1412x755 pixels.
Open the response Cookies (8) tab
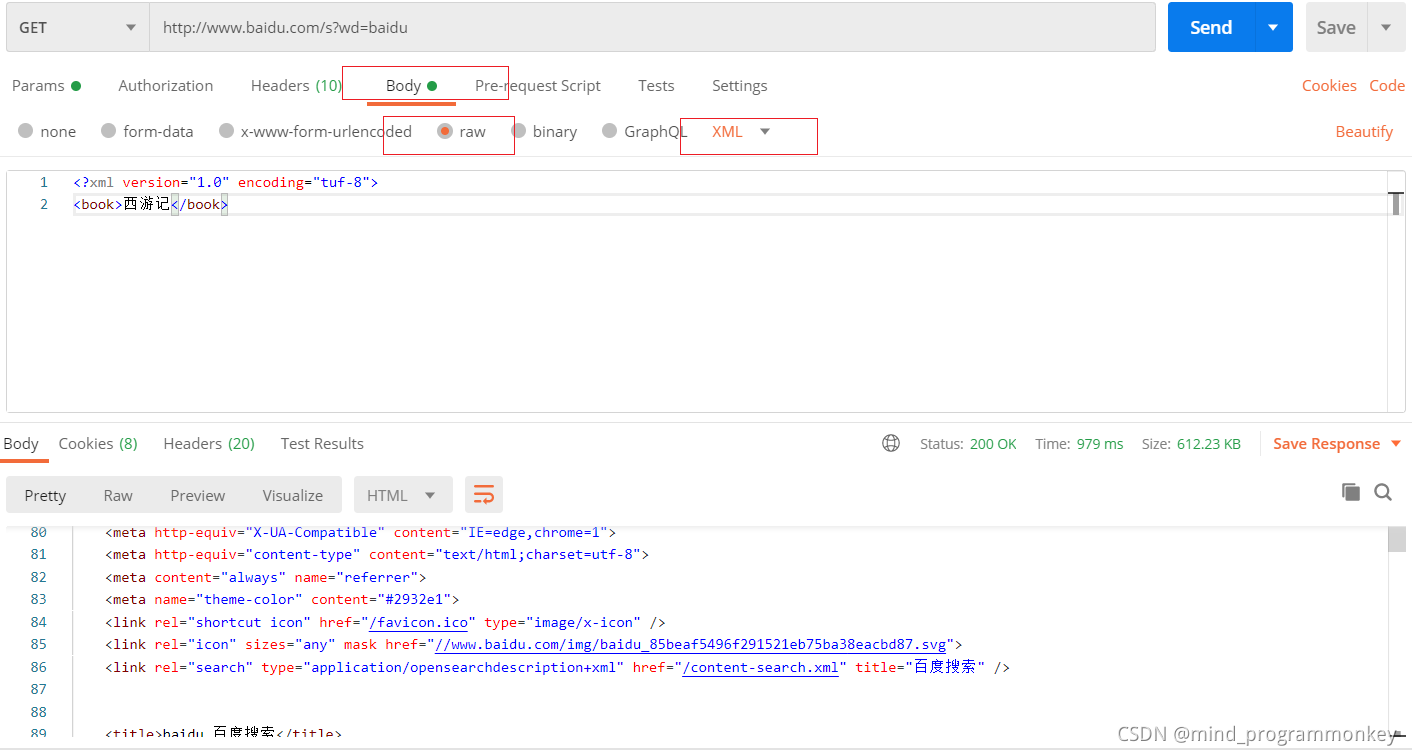point(98,443)
